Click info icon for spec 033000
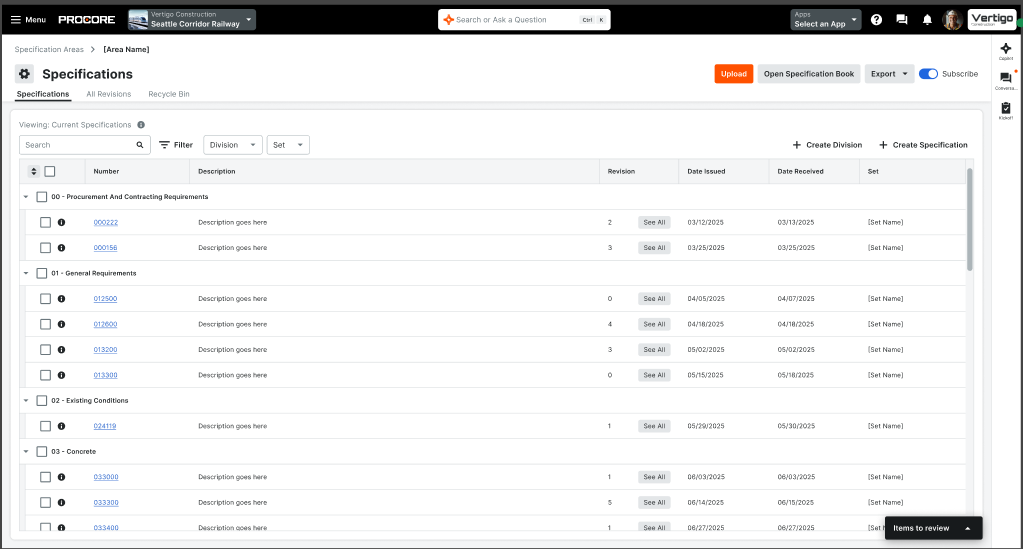 61,477
